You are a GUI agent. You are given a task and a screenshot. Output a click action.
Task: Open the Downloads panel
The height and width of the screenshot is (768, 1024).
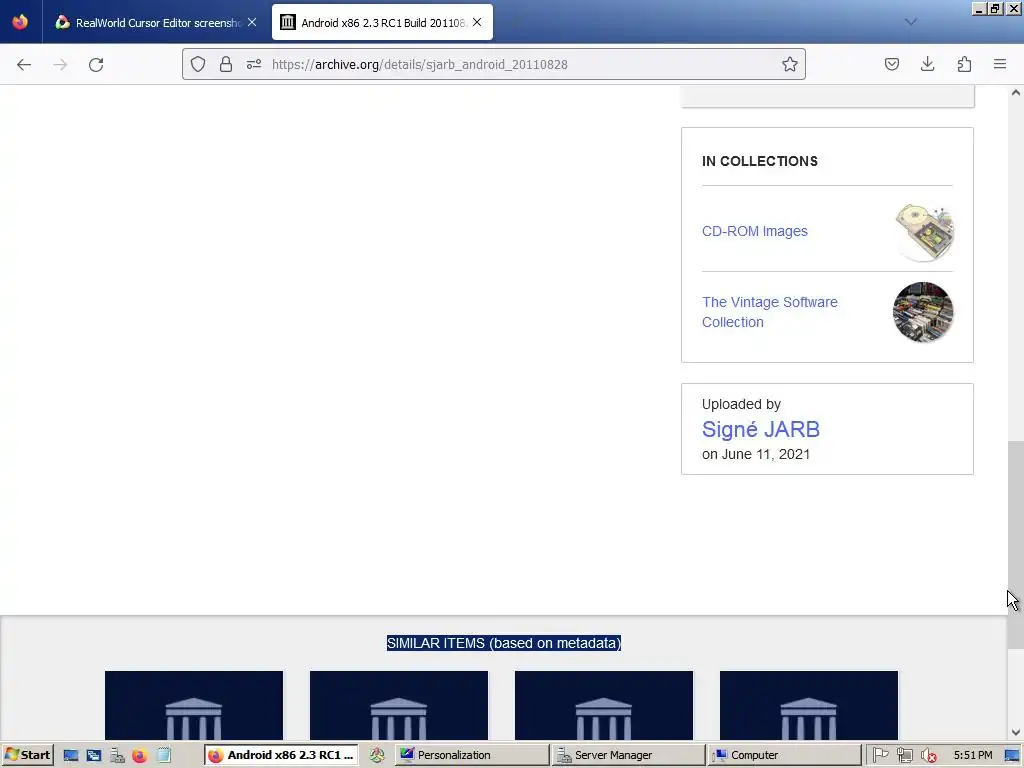point(927,64)
